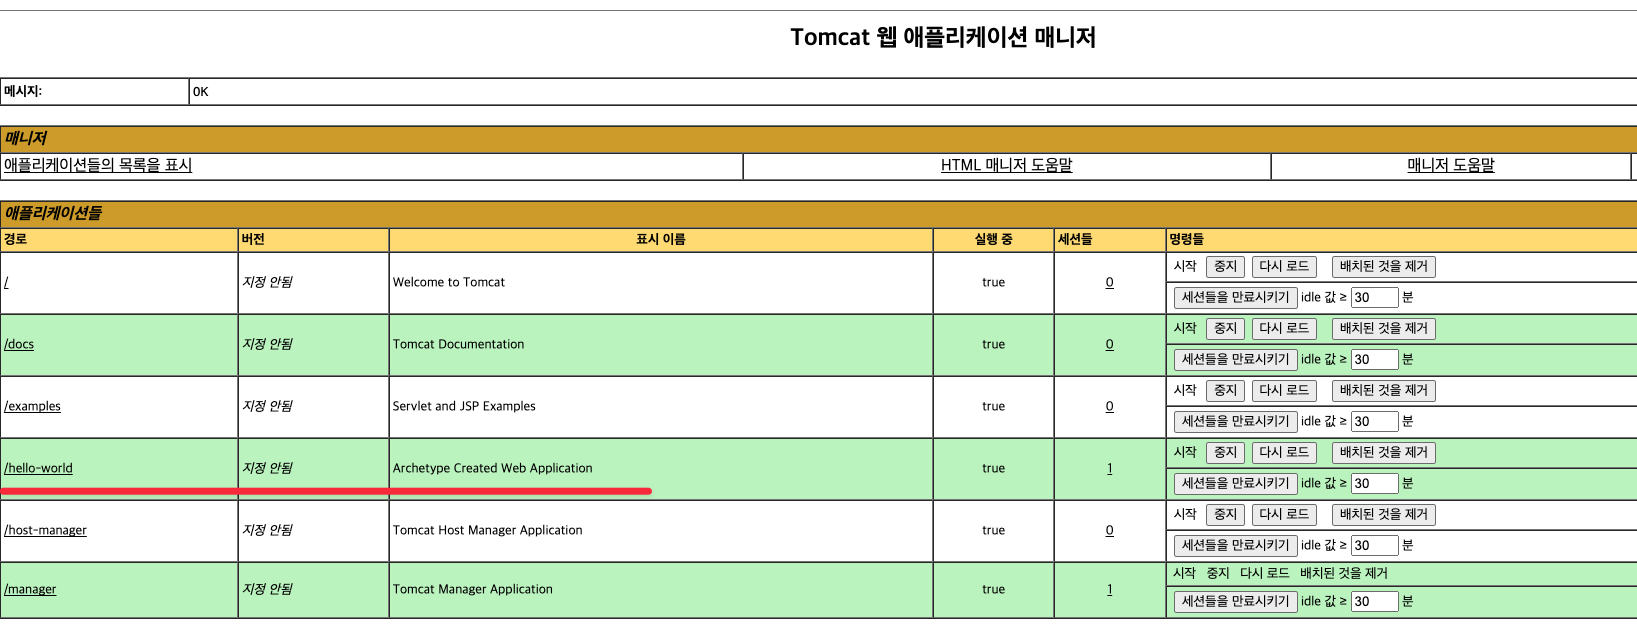Reload (다시 로드) the /examples application
Screen dimensions: 1637x632
point(1284,391)
